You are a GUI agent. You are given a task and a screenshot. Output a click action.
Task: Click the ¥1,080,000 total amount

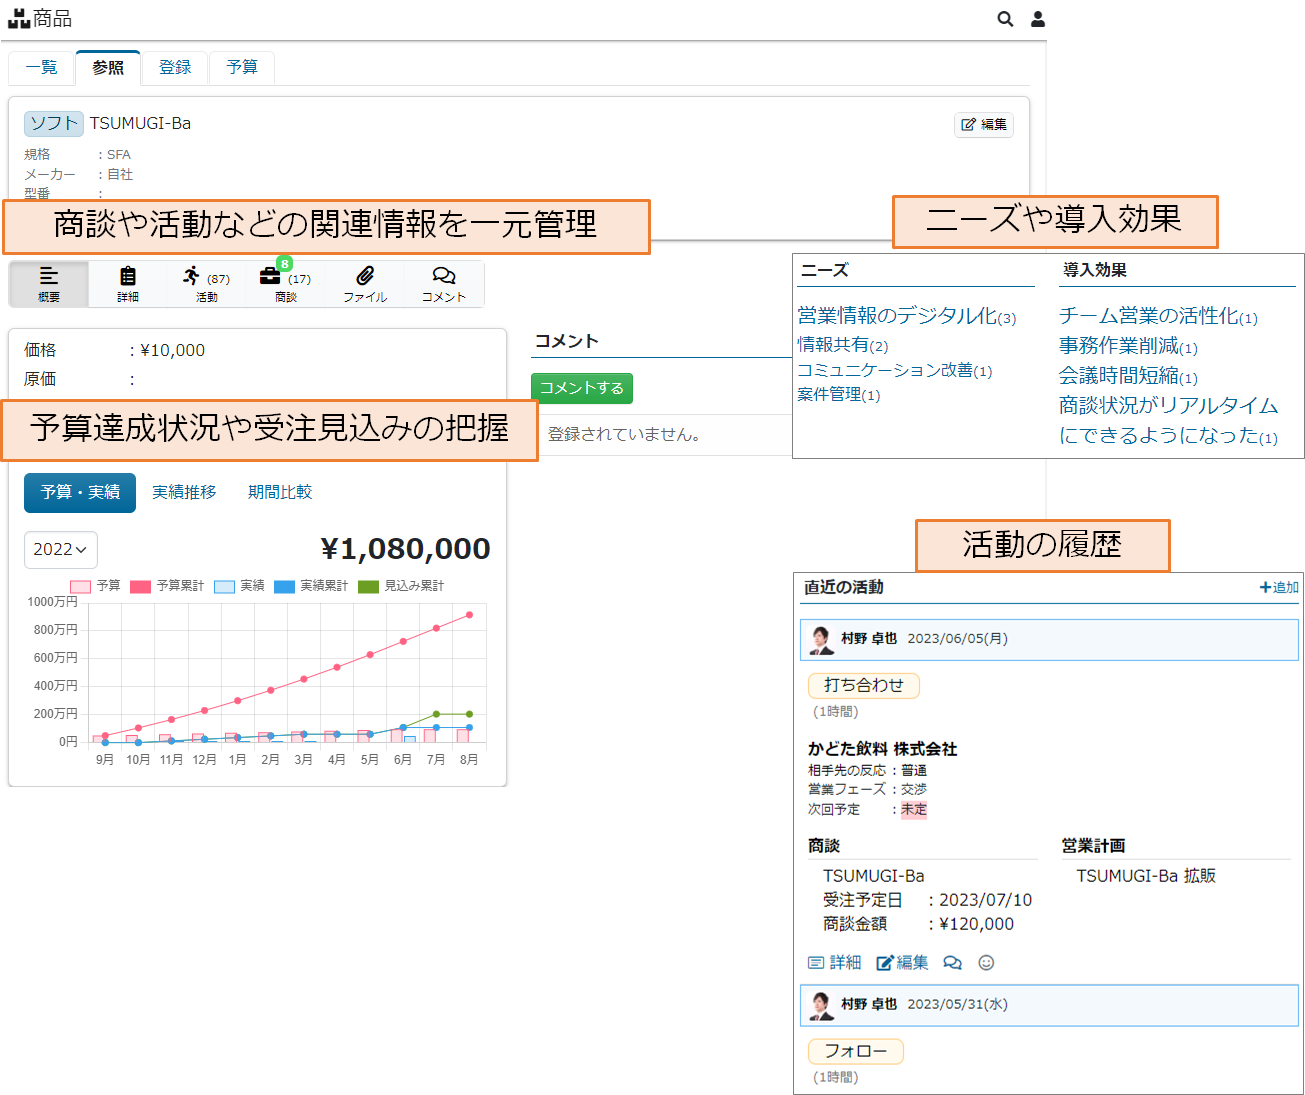(405, 548)
